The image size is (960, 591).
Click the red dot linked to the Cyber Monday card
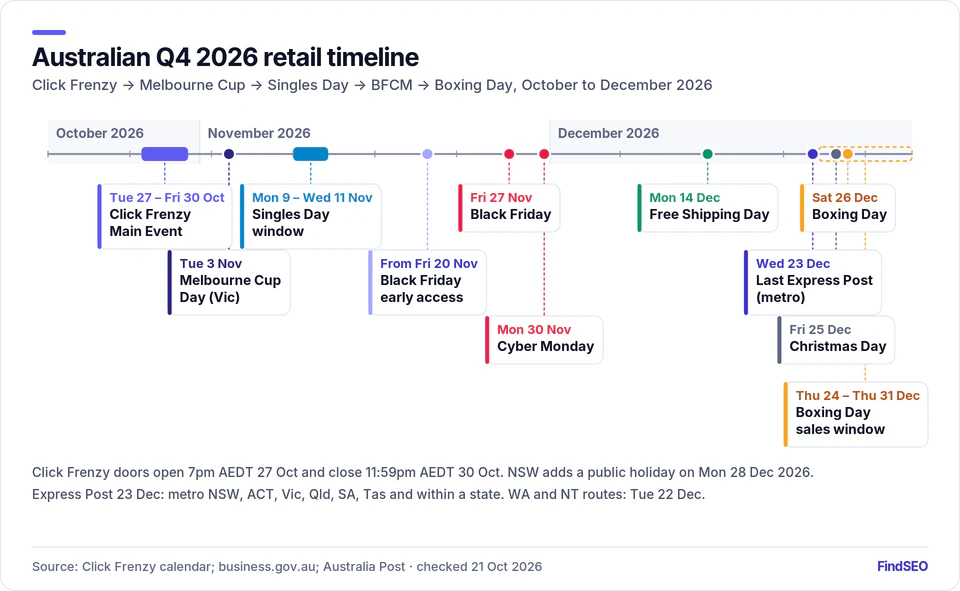[x=544, y=154]
